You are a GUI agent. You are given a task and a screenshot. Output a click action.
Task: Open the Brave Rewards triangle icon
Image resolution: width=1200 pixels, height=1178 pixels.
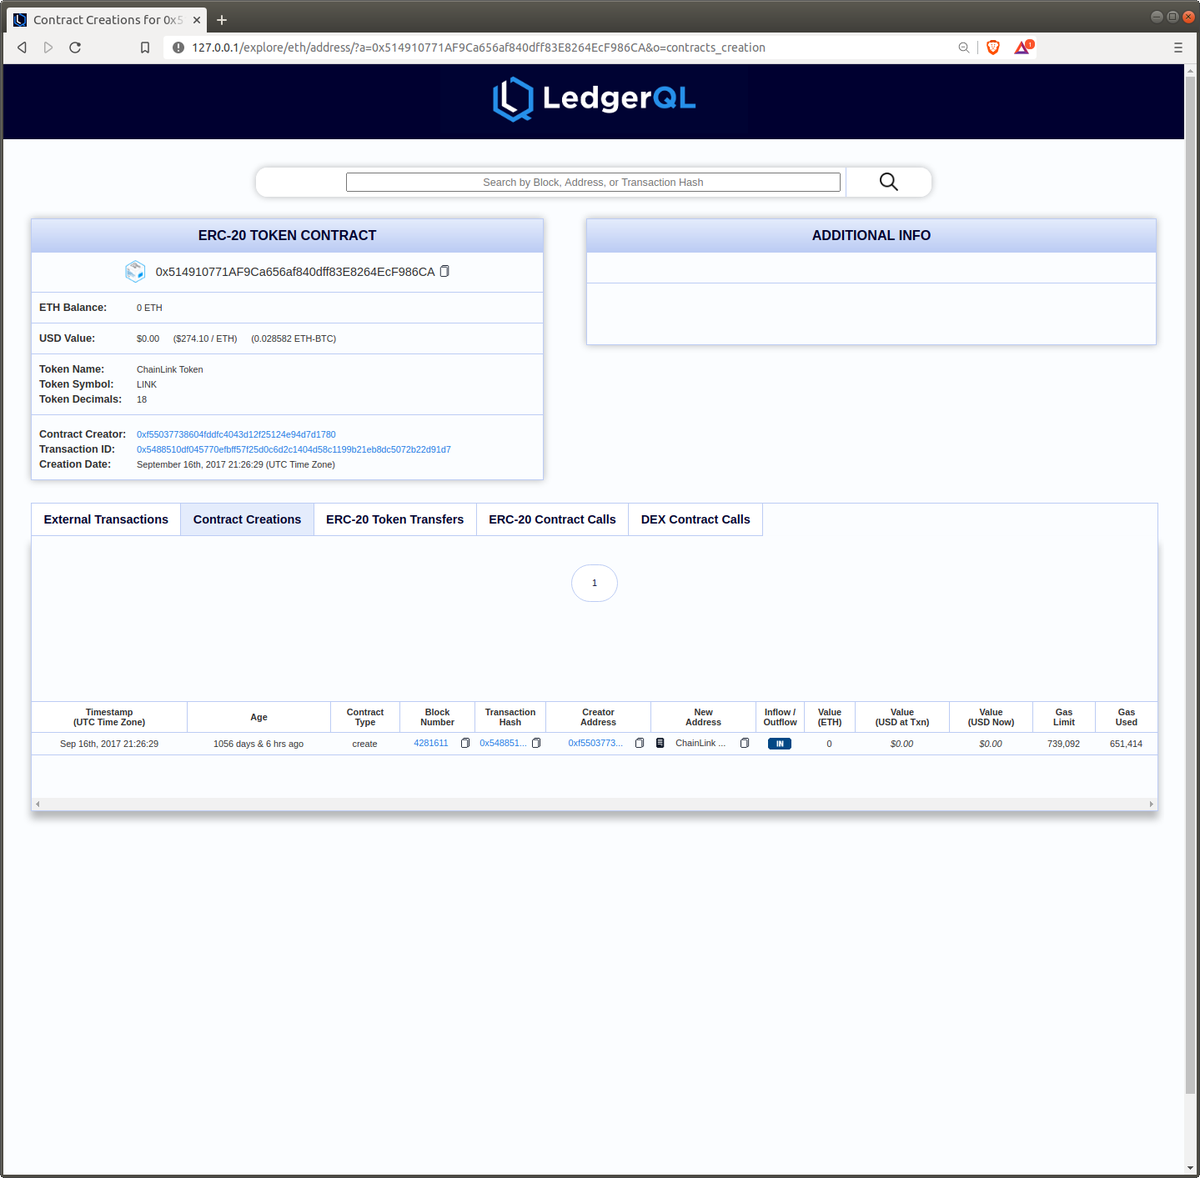[1023, 47]
